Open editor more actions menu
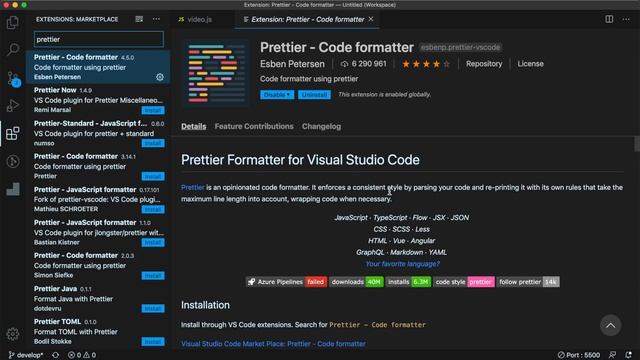The height and width of the screenshot is (360, 640). coord(626,19)
